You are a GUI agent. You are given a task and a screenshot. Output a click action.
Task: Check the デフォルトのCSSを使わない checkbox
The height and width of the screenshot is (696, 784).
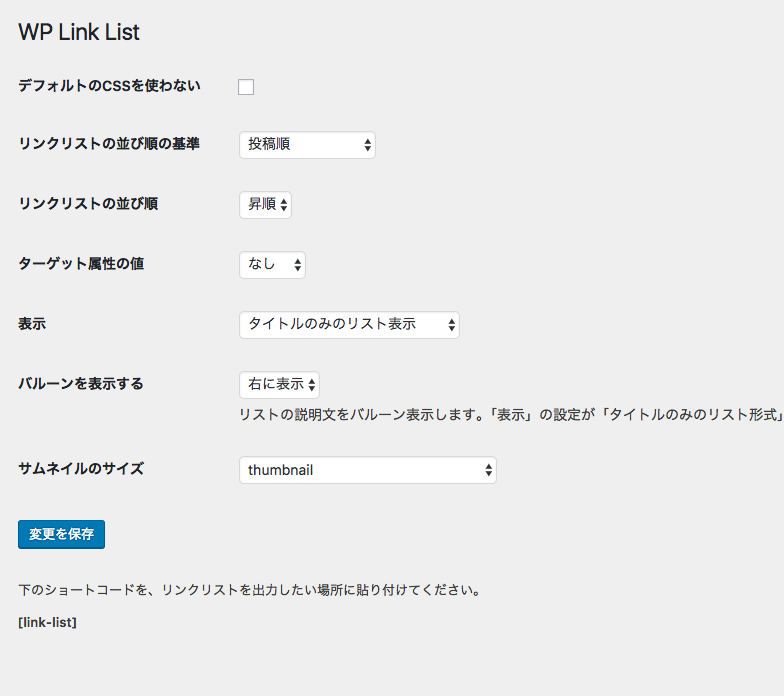(x=246, y=87)
